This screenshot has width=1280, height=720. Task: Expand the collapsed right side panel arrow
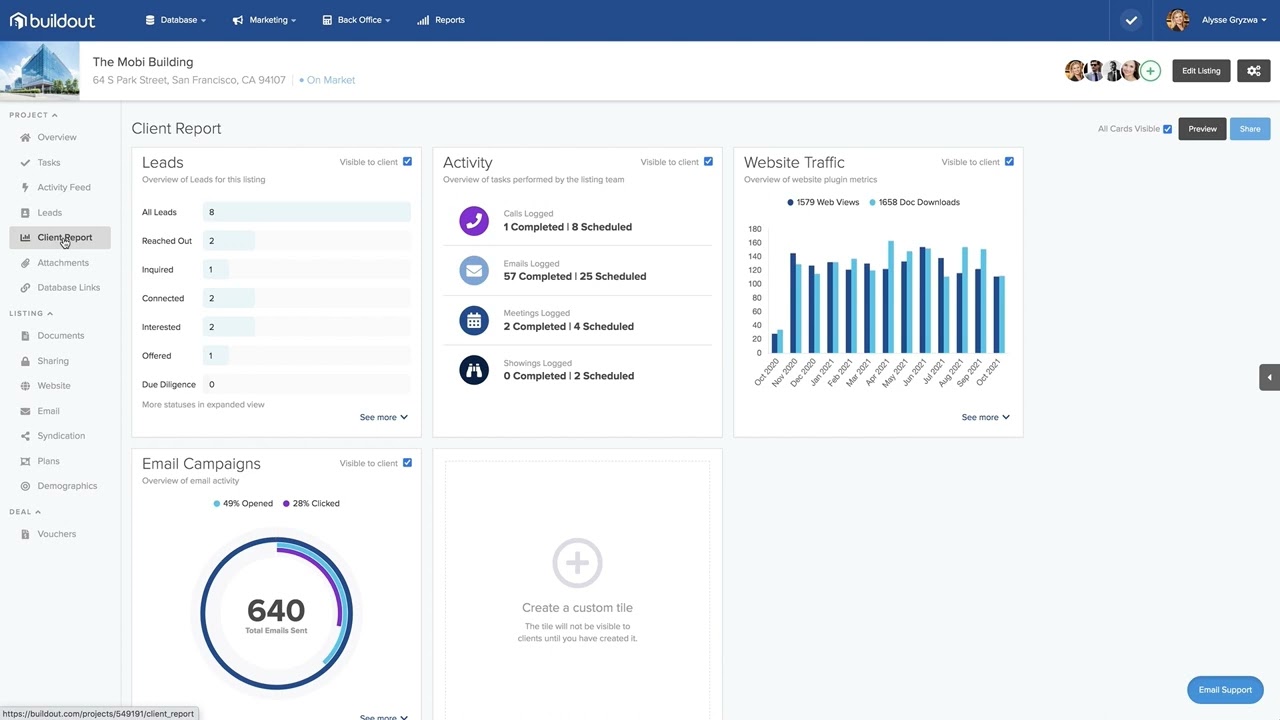pyautogui.click(x=1269, y=377)
